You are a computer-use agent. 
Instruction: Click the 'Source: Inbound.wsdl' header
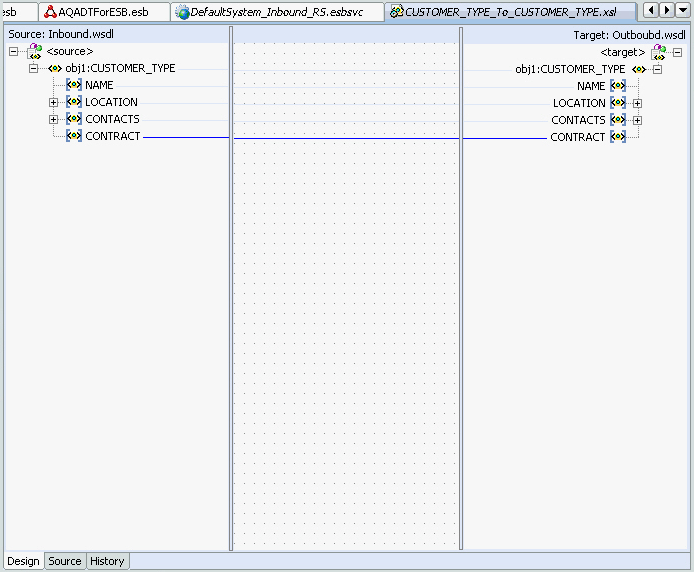click(x=61, y=34)
